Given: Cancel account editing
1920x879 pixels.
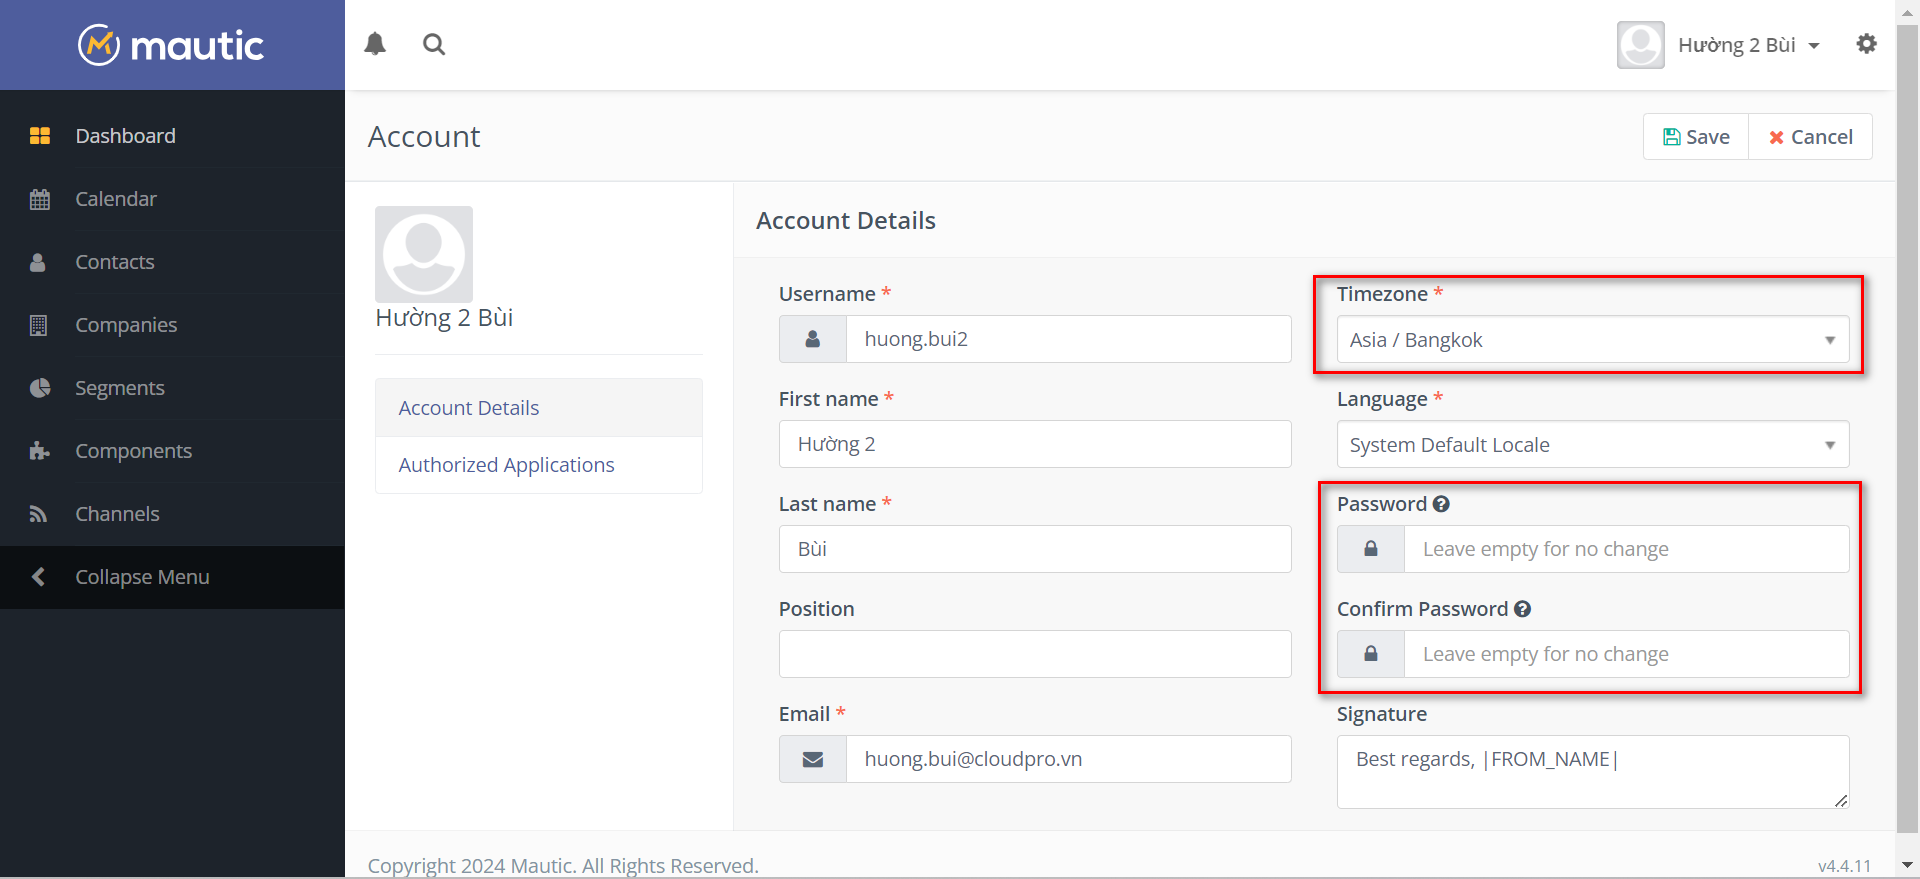Looking at the screenshot, I should pos(1810,137).
